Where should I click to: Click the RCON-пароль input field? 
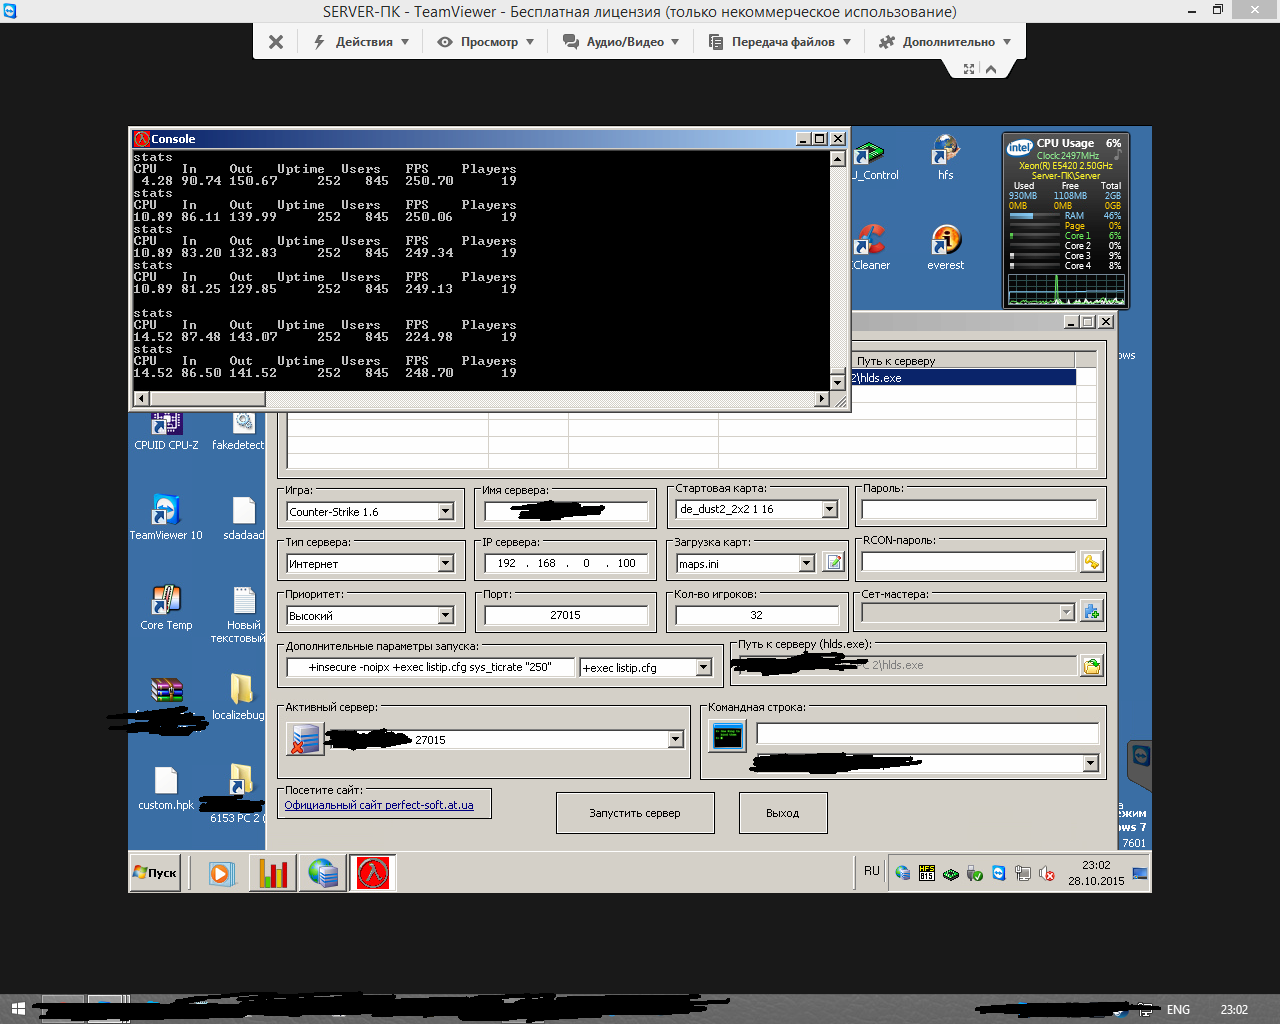pyautogui.click(x=969, y=562)
